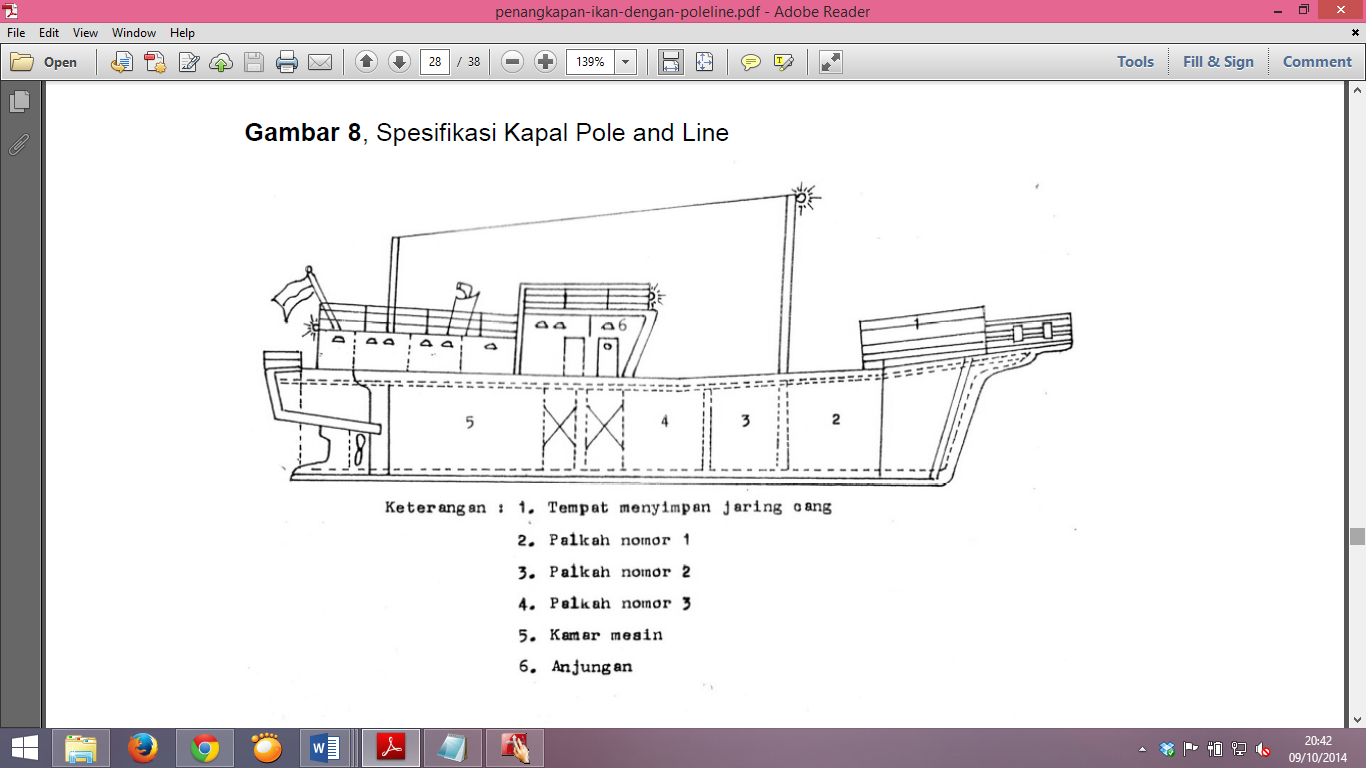The height and width of the screenshot is (768, 1366).
Task: Launch Firefox from the taskbar
Action: click(x=143, y=748)
